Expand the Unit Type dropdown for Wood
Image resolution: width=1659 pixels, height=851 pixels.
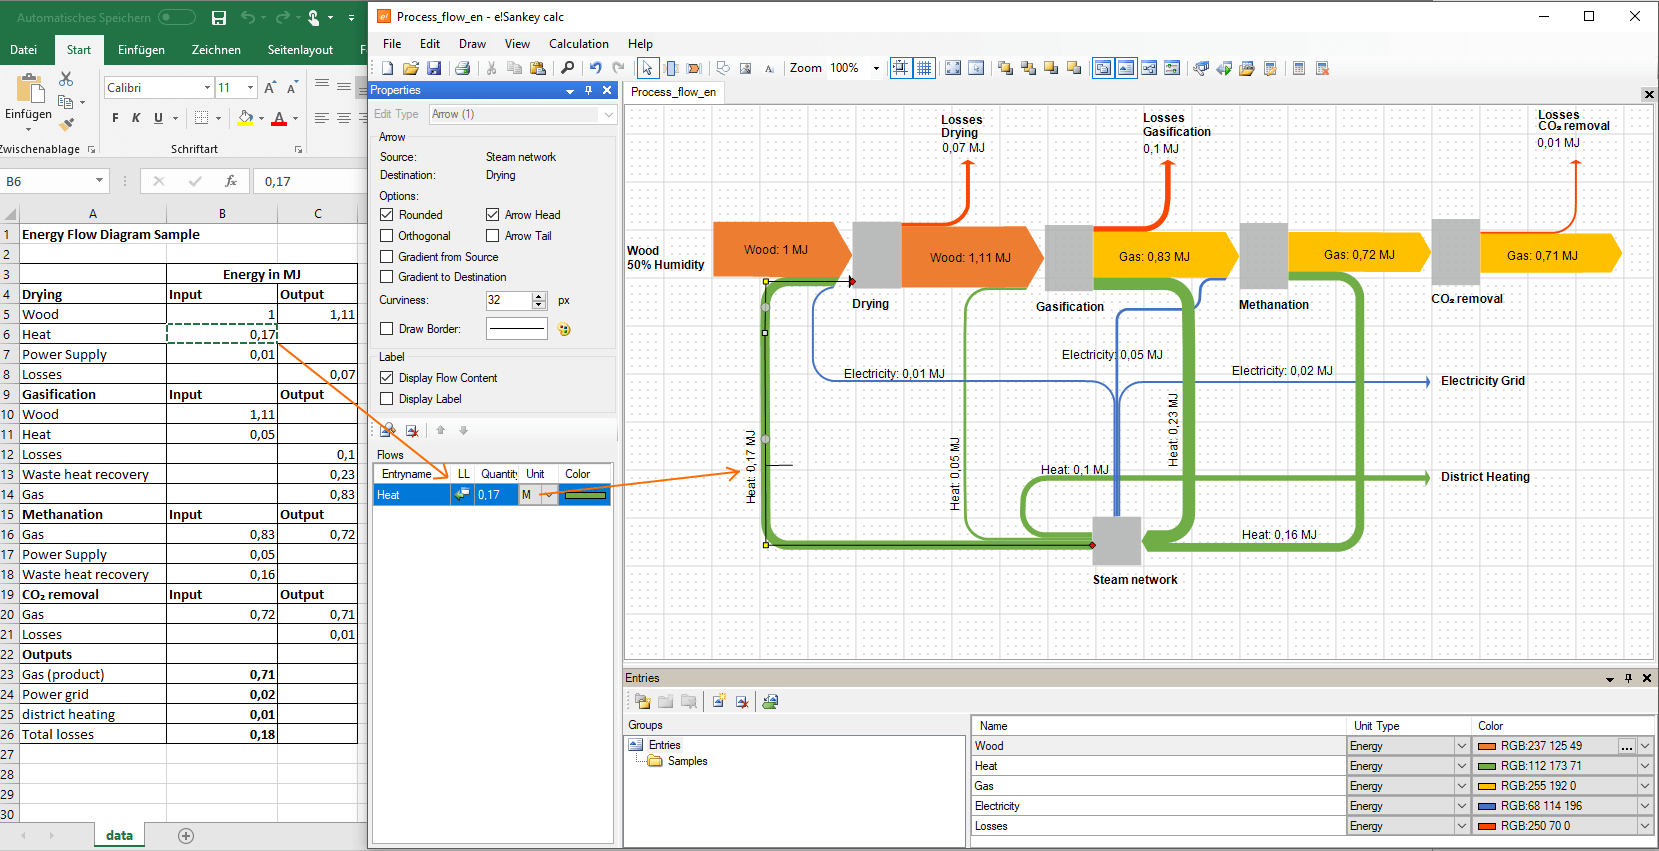pos(1461,746)
